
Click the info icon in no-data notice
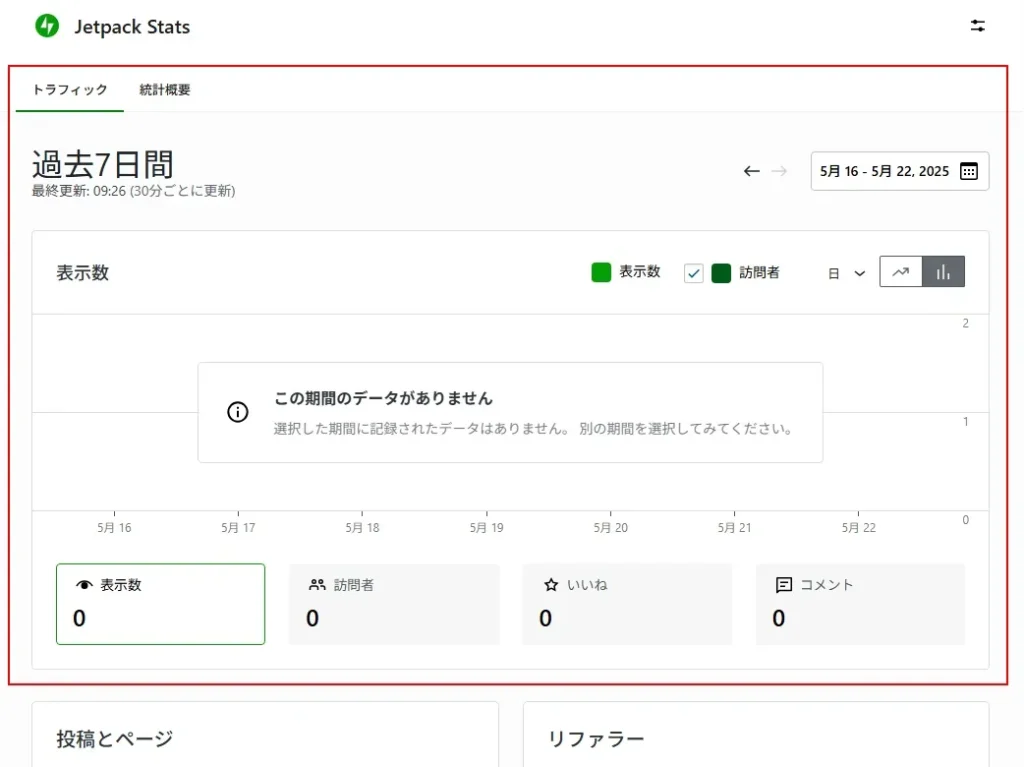[238, 412]
